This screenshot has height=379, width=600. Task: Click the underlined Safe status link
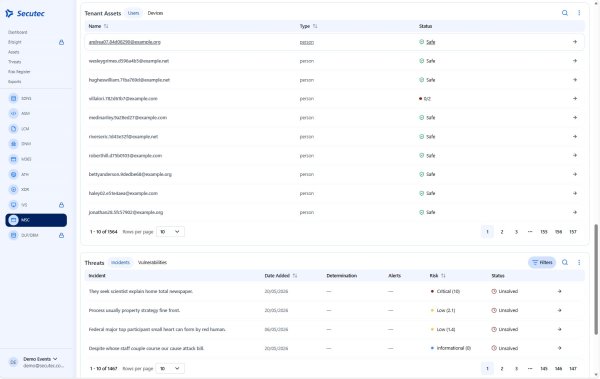[x=430, y=42]
